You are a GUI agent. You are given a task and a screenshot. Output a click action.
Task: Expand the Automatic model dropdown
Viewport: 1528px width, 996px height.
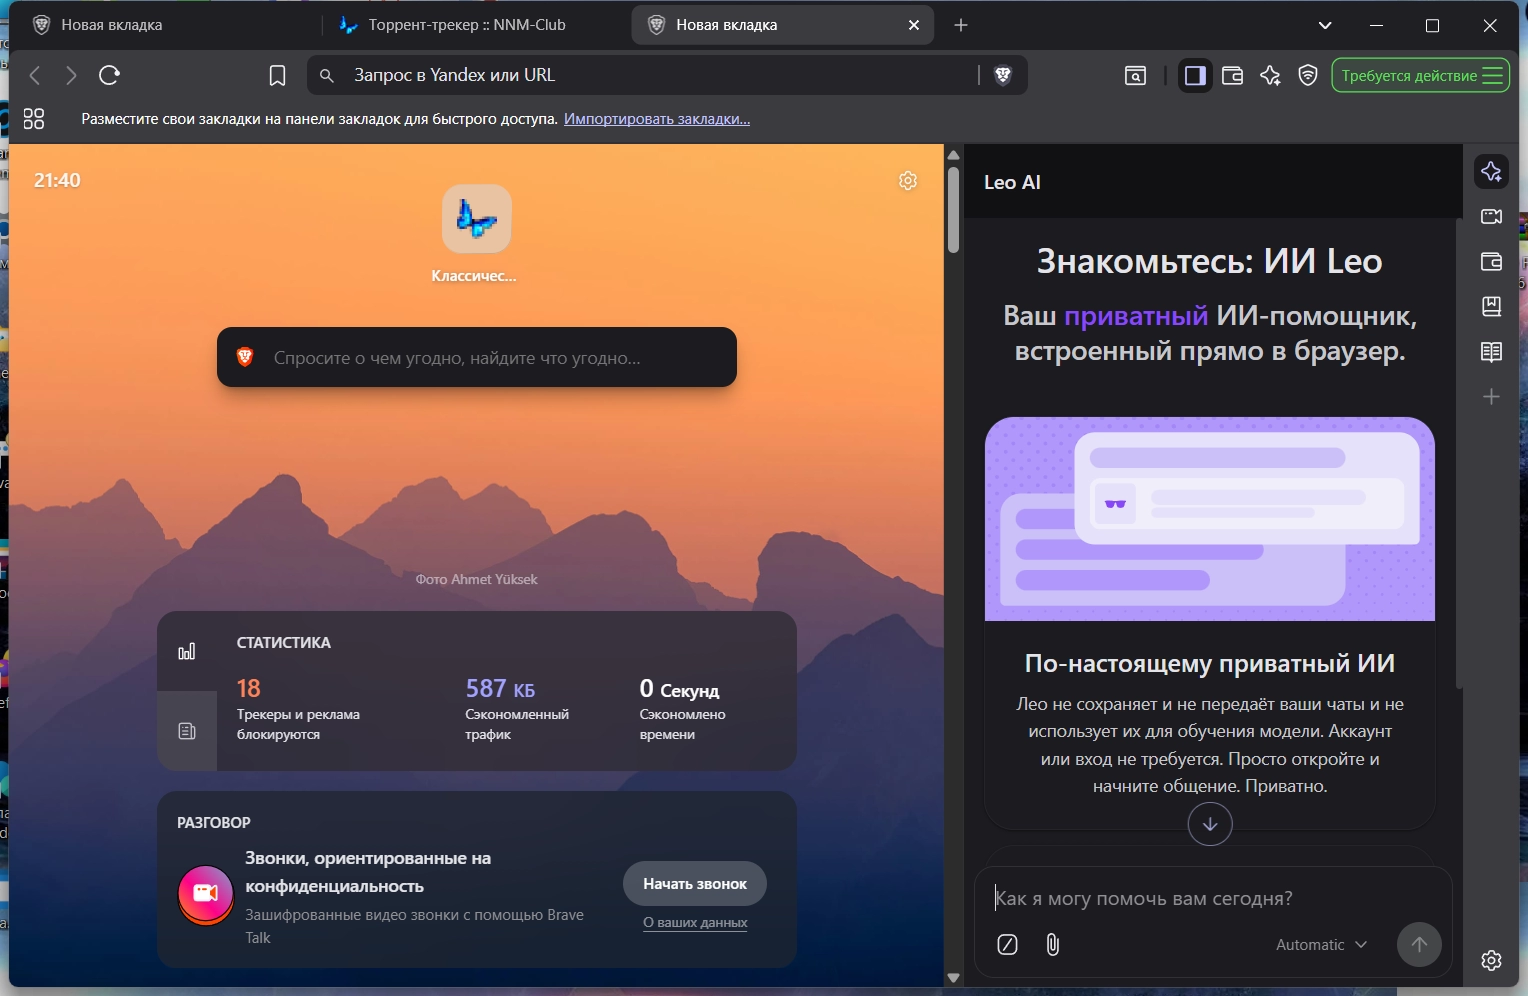pyautogui.click(x=1321, y=945)
